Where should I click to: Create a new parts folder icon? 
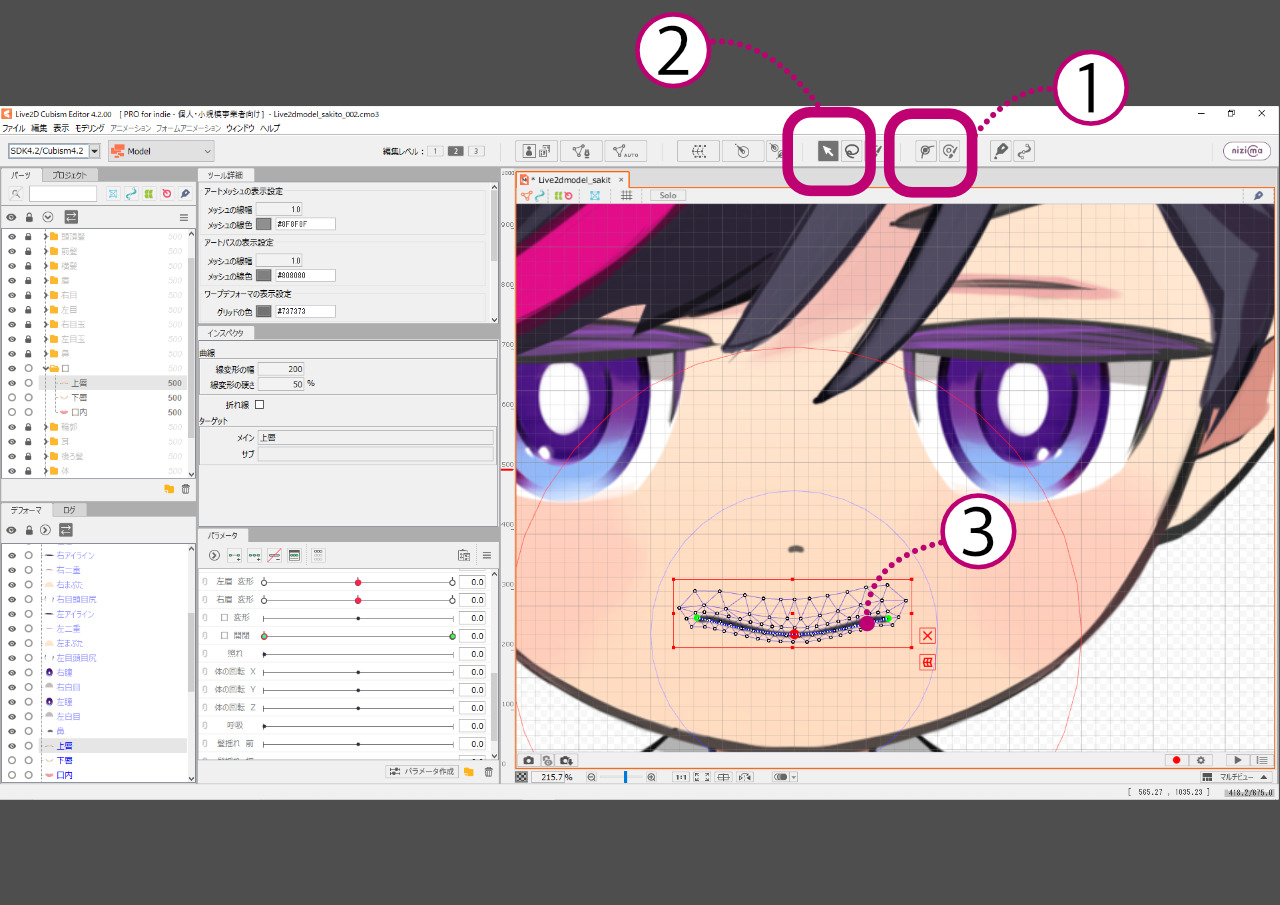[x=169, y=489]
